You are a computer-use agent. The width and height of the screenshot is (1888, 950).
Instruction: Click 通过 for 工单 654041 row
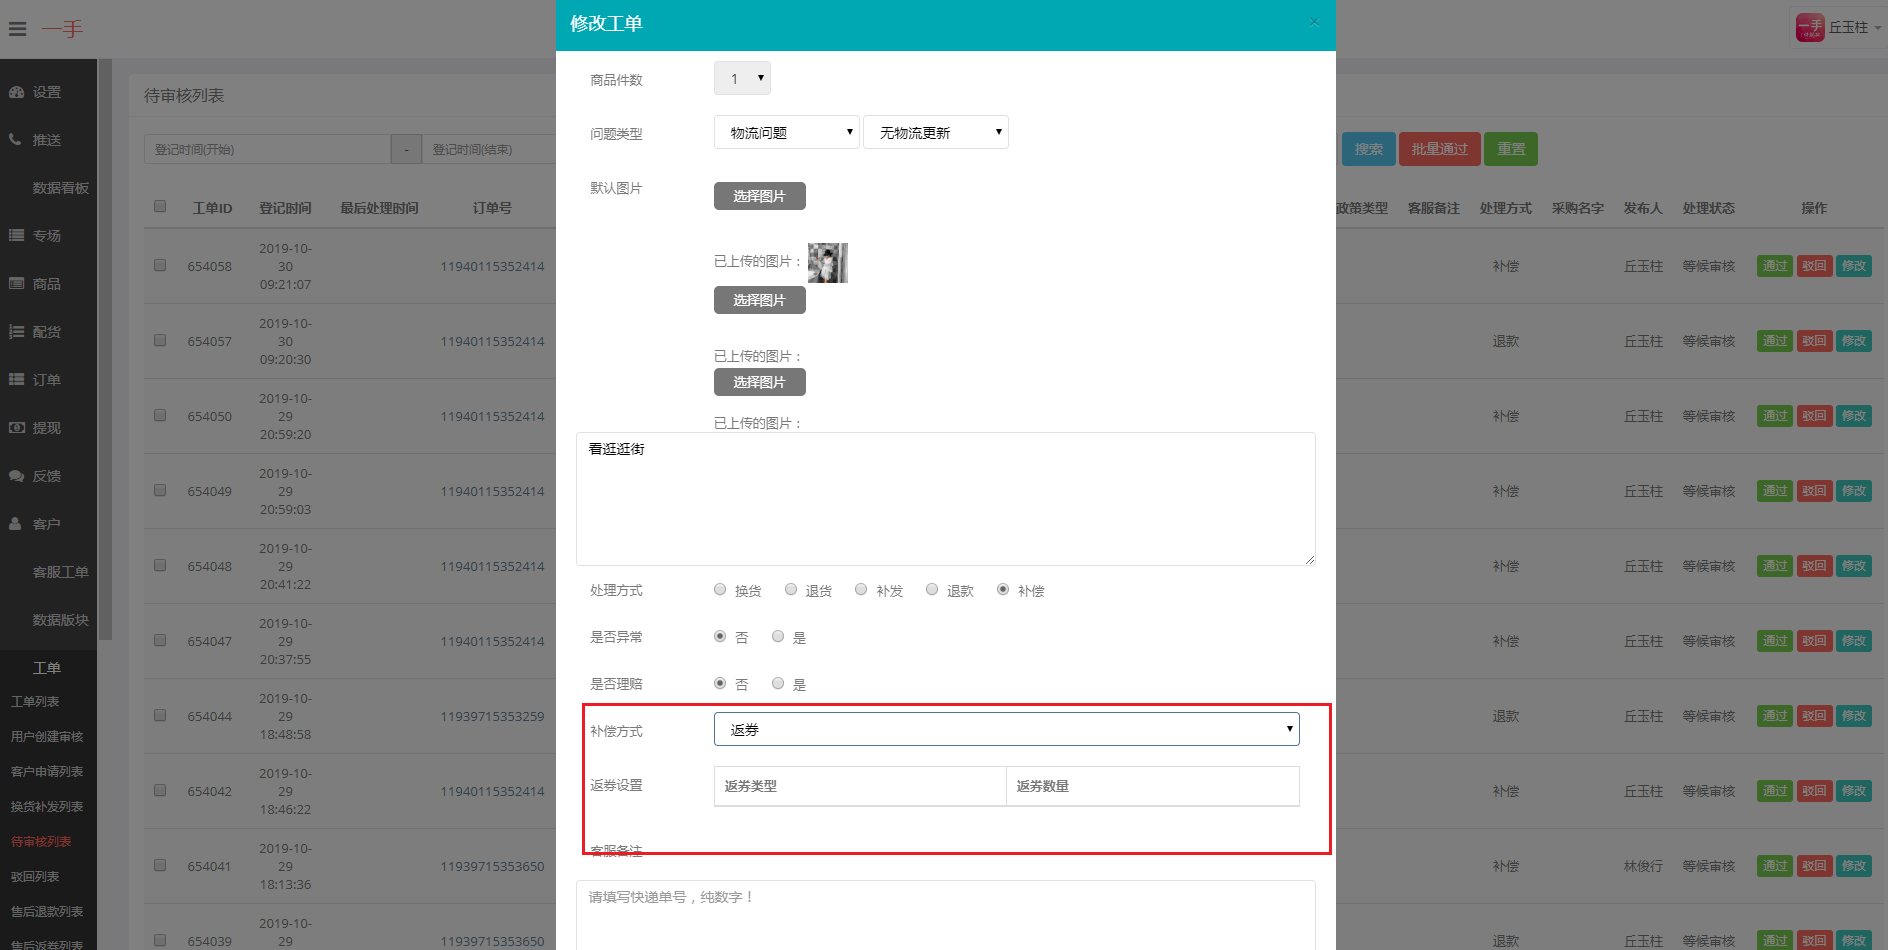[x=1775, y=866]
